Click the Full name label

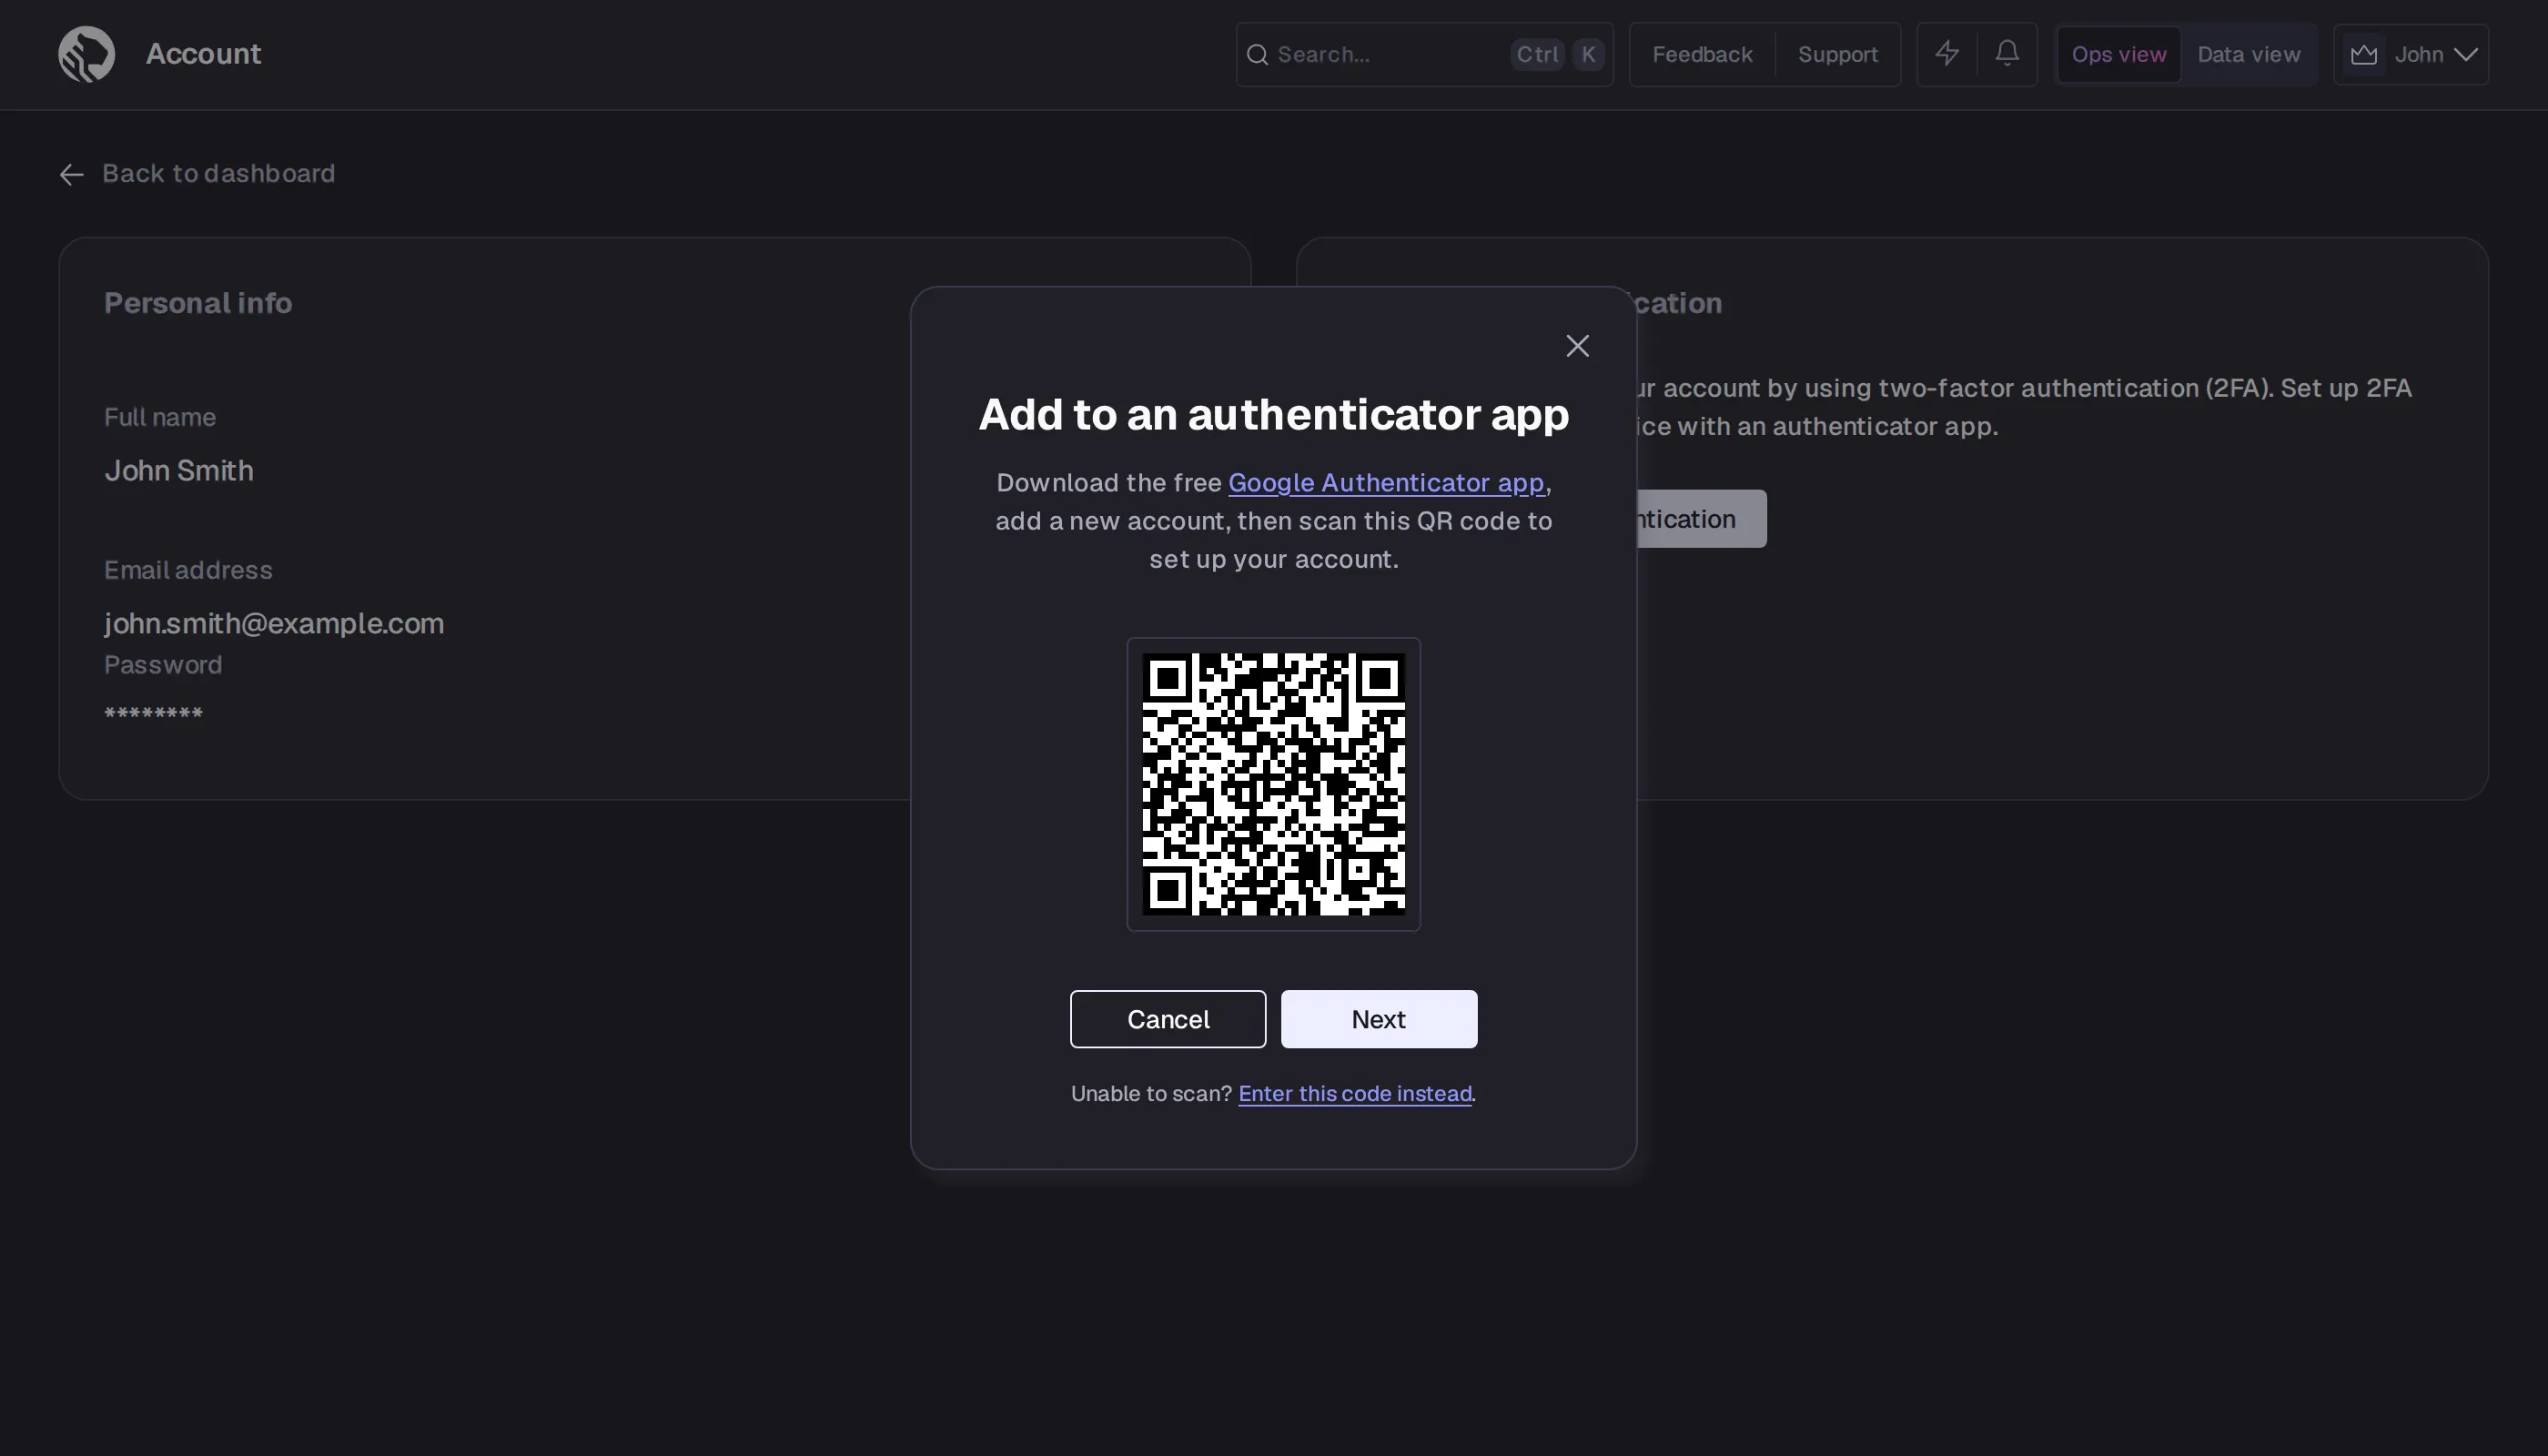(x=160, y=417)
